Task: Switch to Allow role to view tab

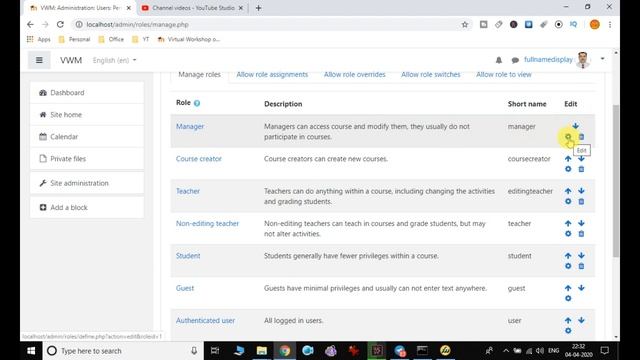Action: click(504, 74)
